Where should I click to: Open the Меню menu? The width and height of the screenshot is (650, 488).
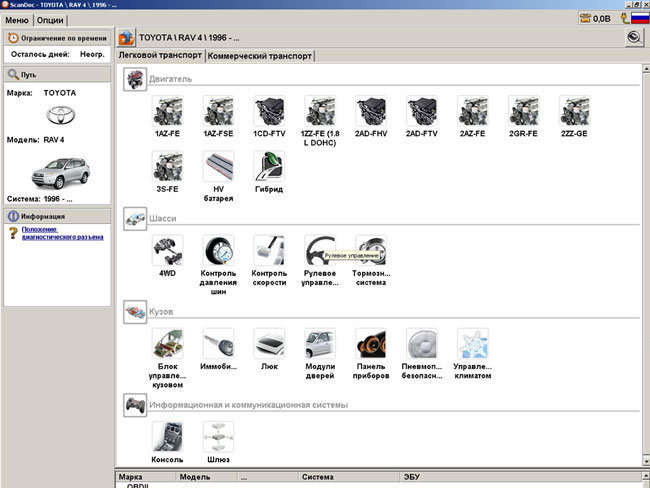pos(16,20)
